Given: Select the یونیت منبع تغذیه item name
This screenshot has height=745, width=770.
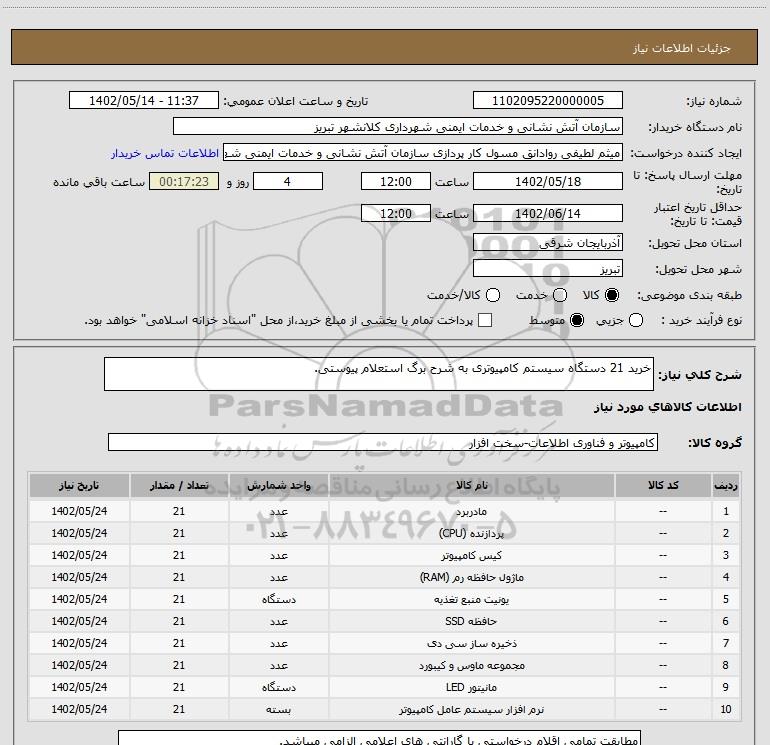Looking at the screenshot, I should 471,599.
